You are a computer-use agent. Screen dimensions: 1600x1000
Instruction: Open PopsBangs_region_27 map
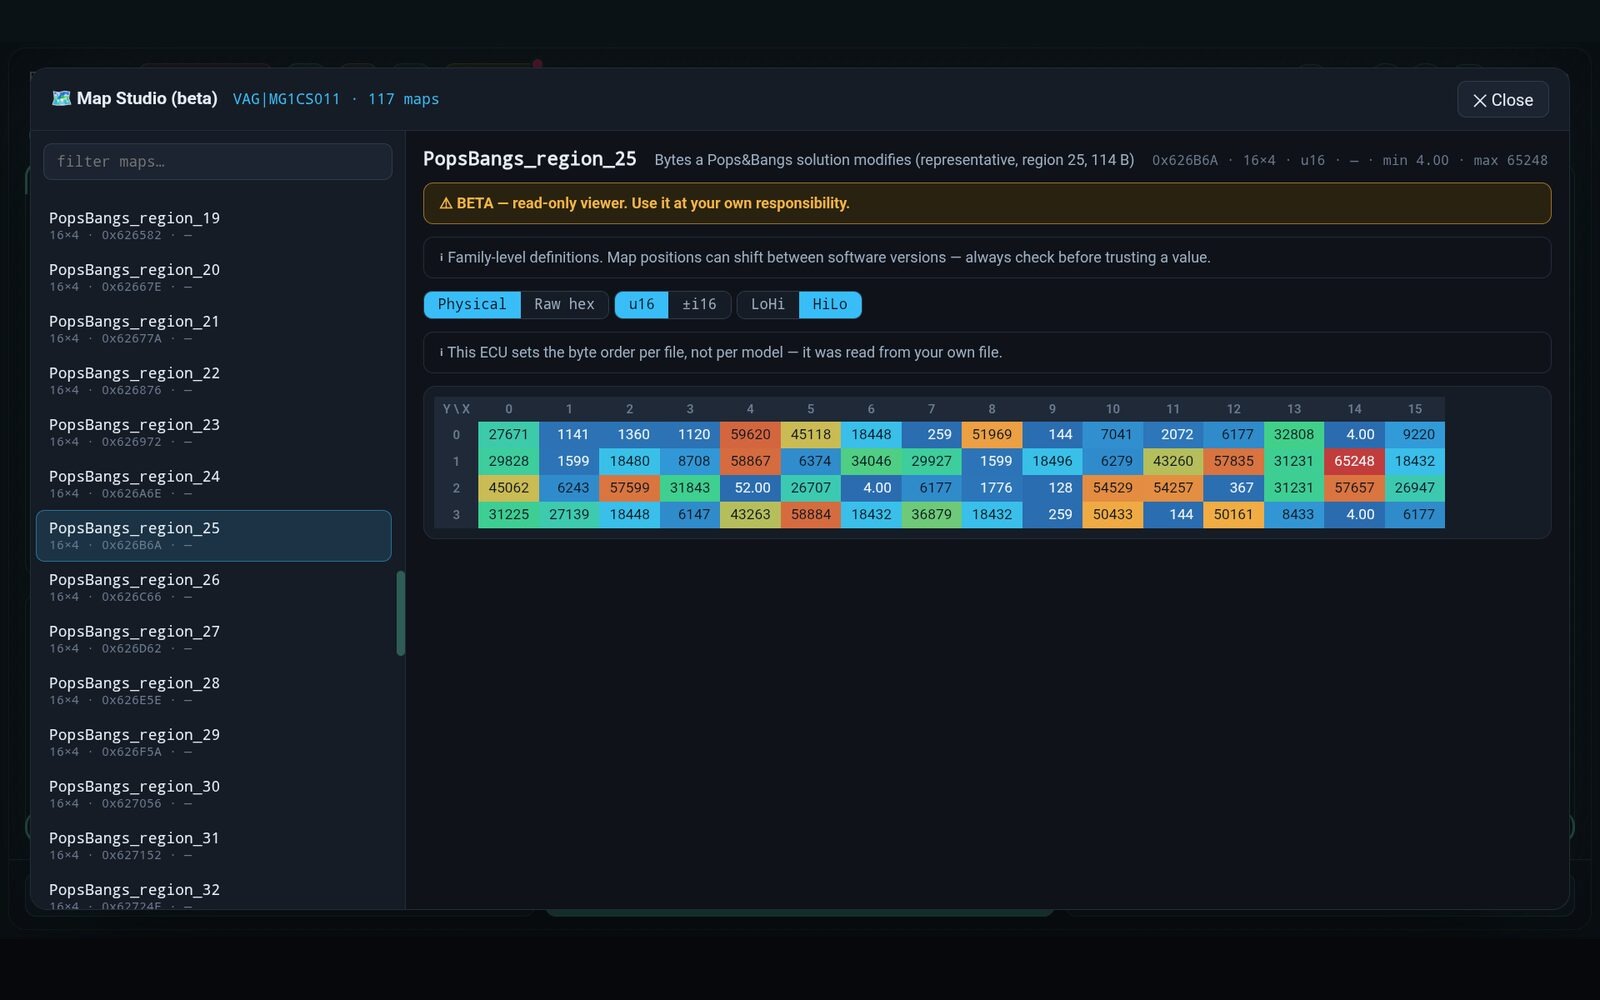click(x=213, y=639)
